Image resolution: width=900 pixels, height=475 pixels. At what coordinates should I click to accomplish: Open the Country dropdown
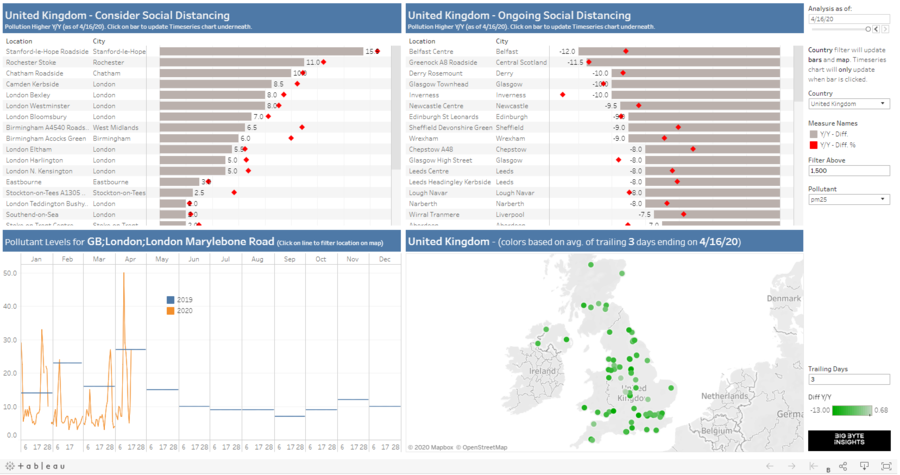click(x=848, y=103)
